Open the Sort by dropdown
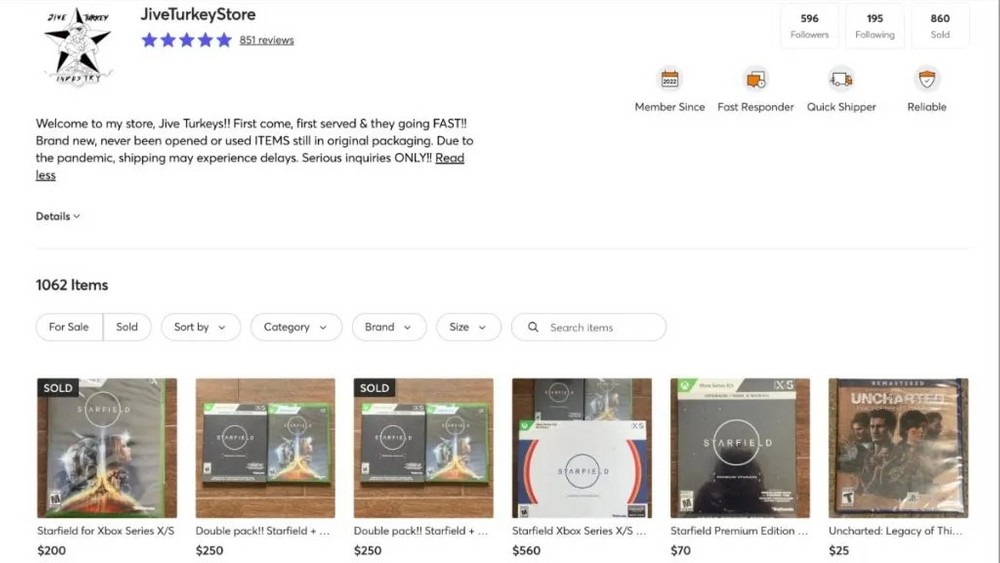Image resolution: width=1000 pixels, height=563 pixels. click(x=201, y=327)
